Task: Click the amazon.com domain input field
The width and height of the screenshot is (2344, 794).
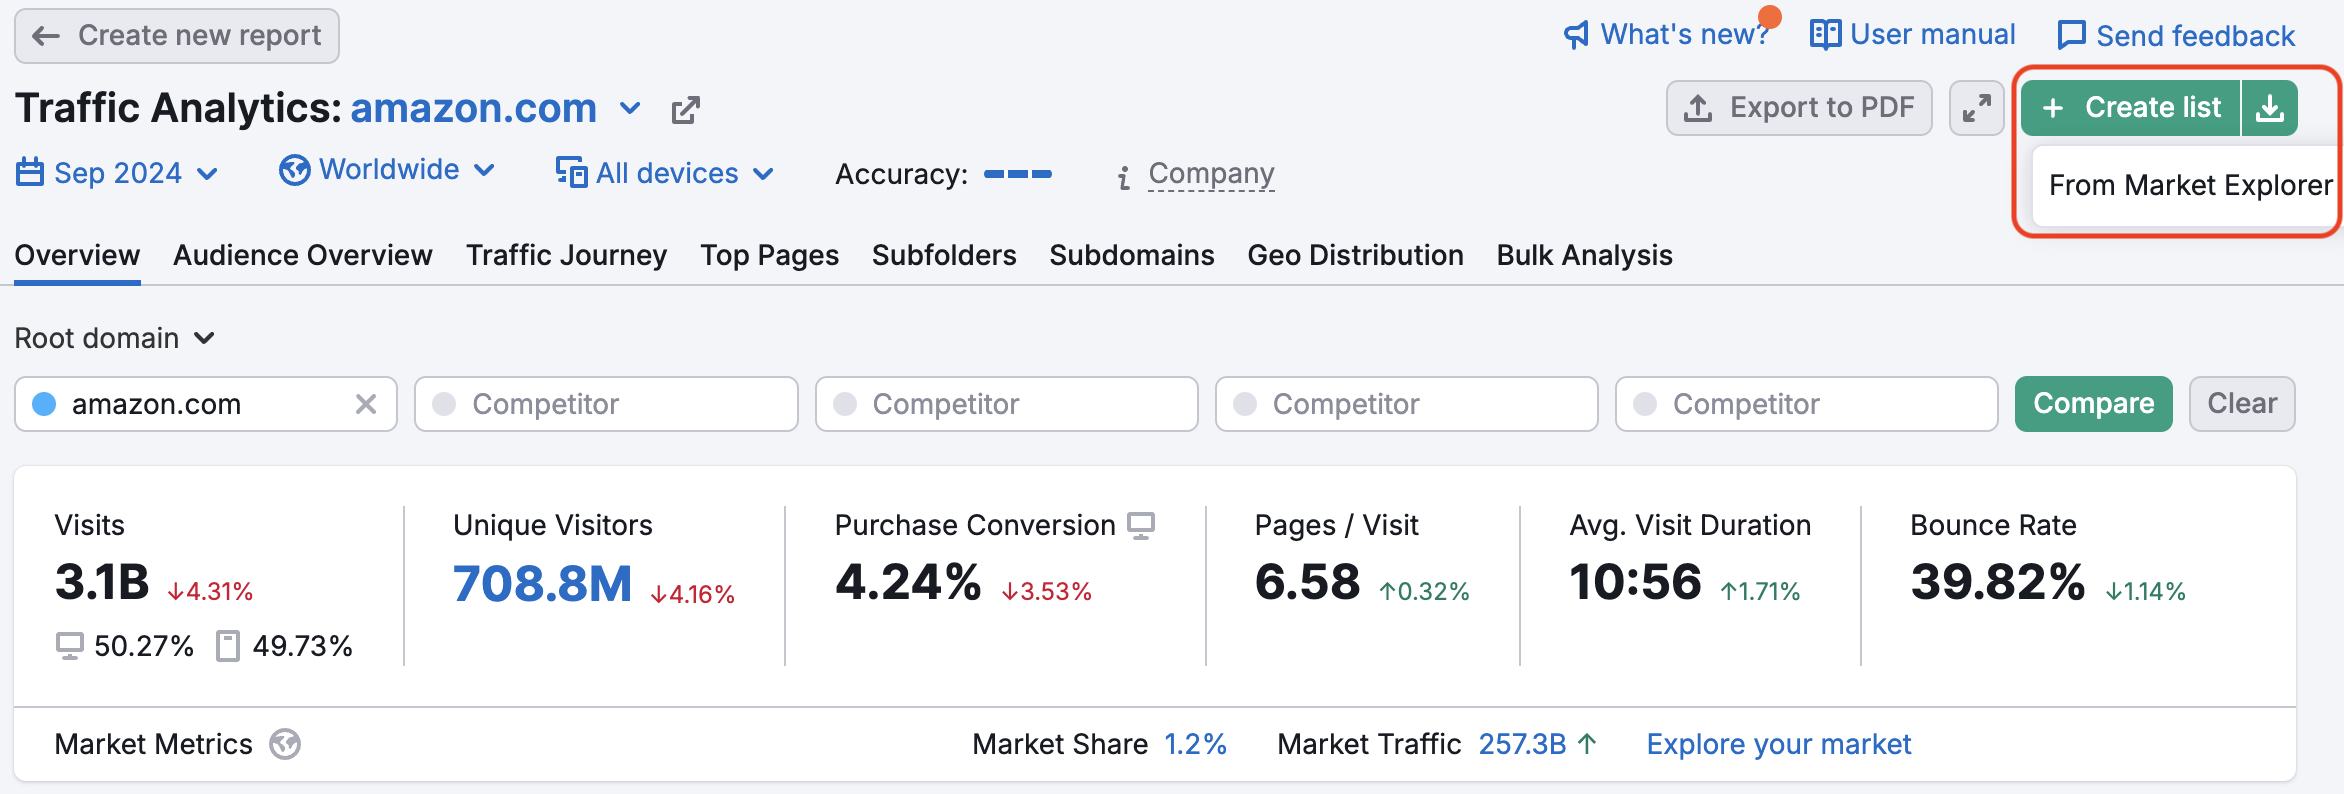Action: [206, 404]
